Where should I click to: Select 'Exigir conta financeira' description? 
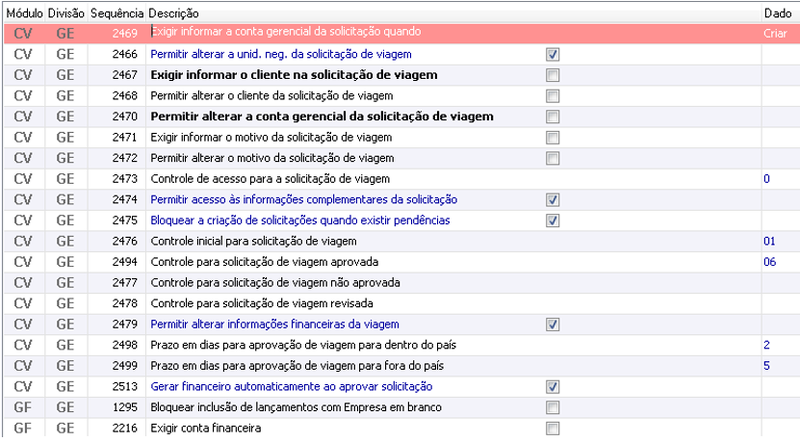(206, 428)
